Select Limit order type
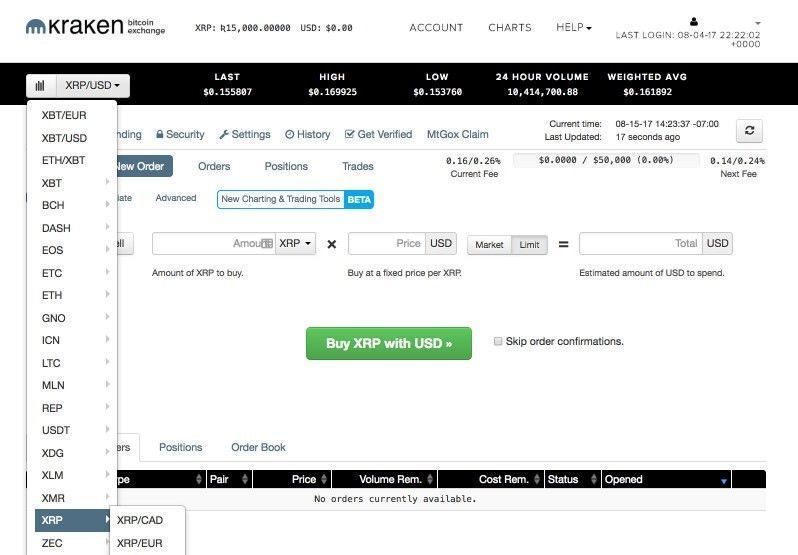This screenshot has width=798, height=555. [529, 245]
